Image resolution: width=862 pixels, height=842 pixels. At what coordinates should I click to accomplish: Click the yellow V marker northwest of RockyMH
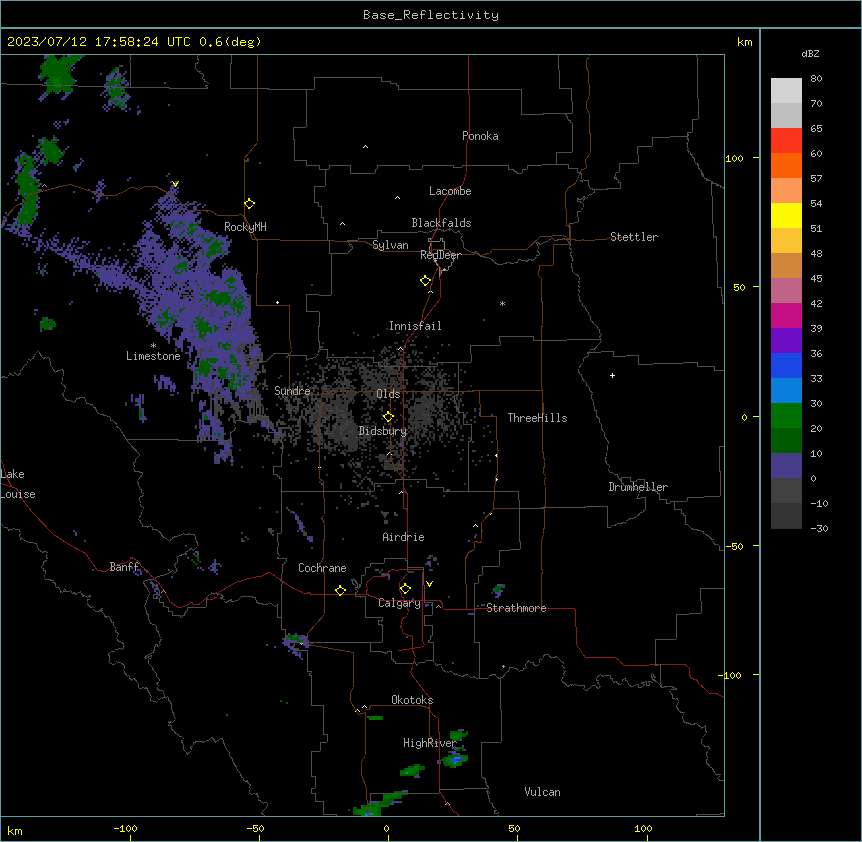[175, 184]
